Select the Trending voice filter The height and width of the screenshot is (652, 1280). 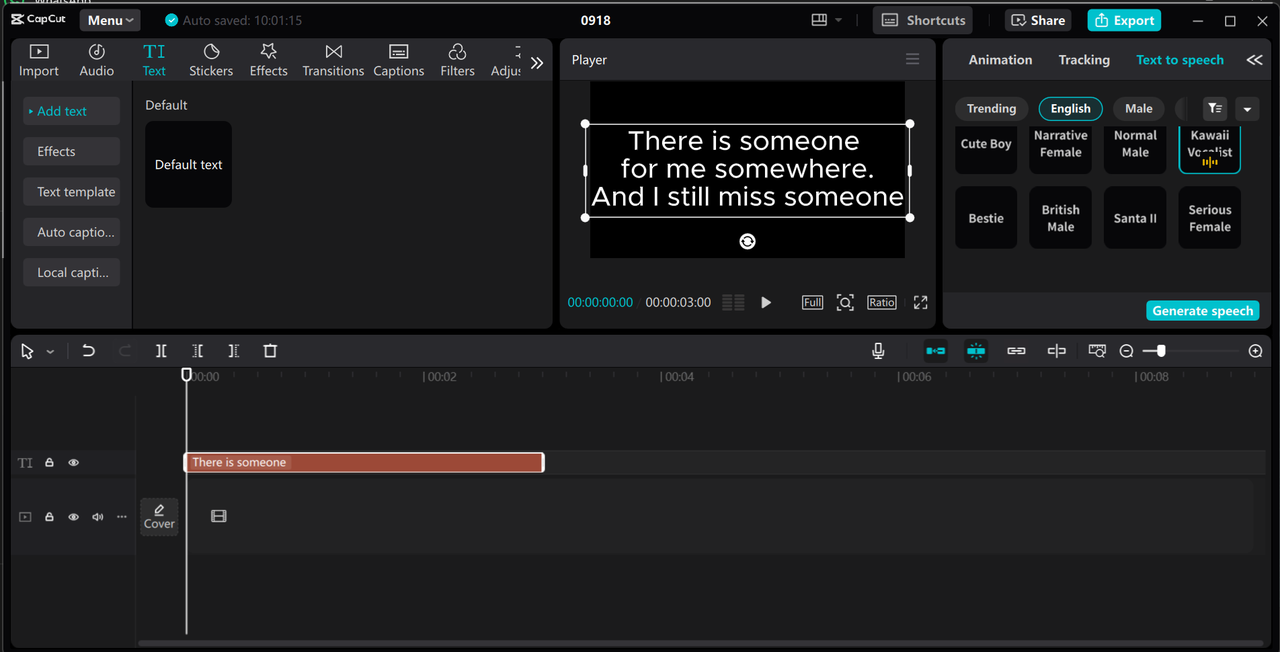point(991,108)
